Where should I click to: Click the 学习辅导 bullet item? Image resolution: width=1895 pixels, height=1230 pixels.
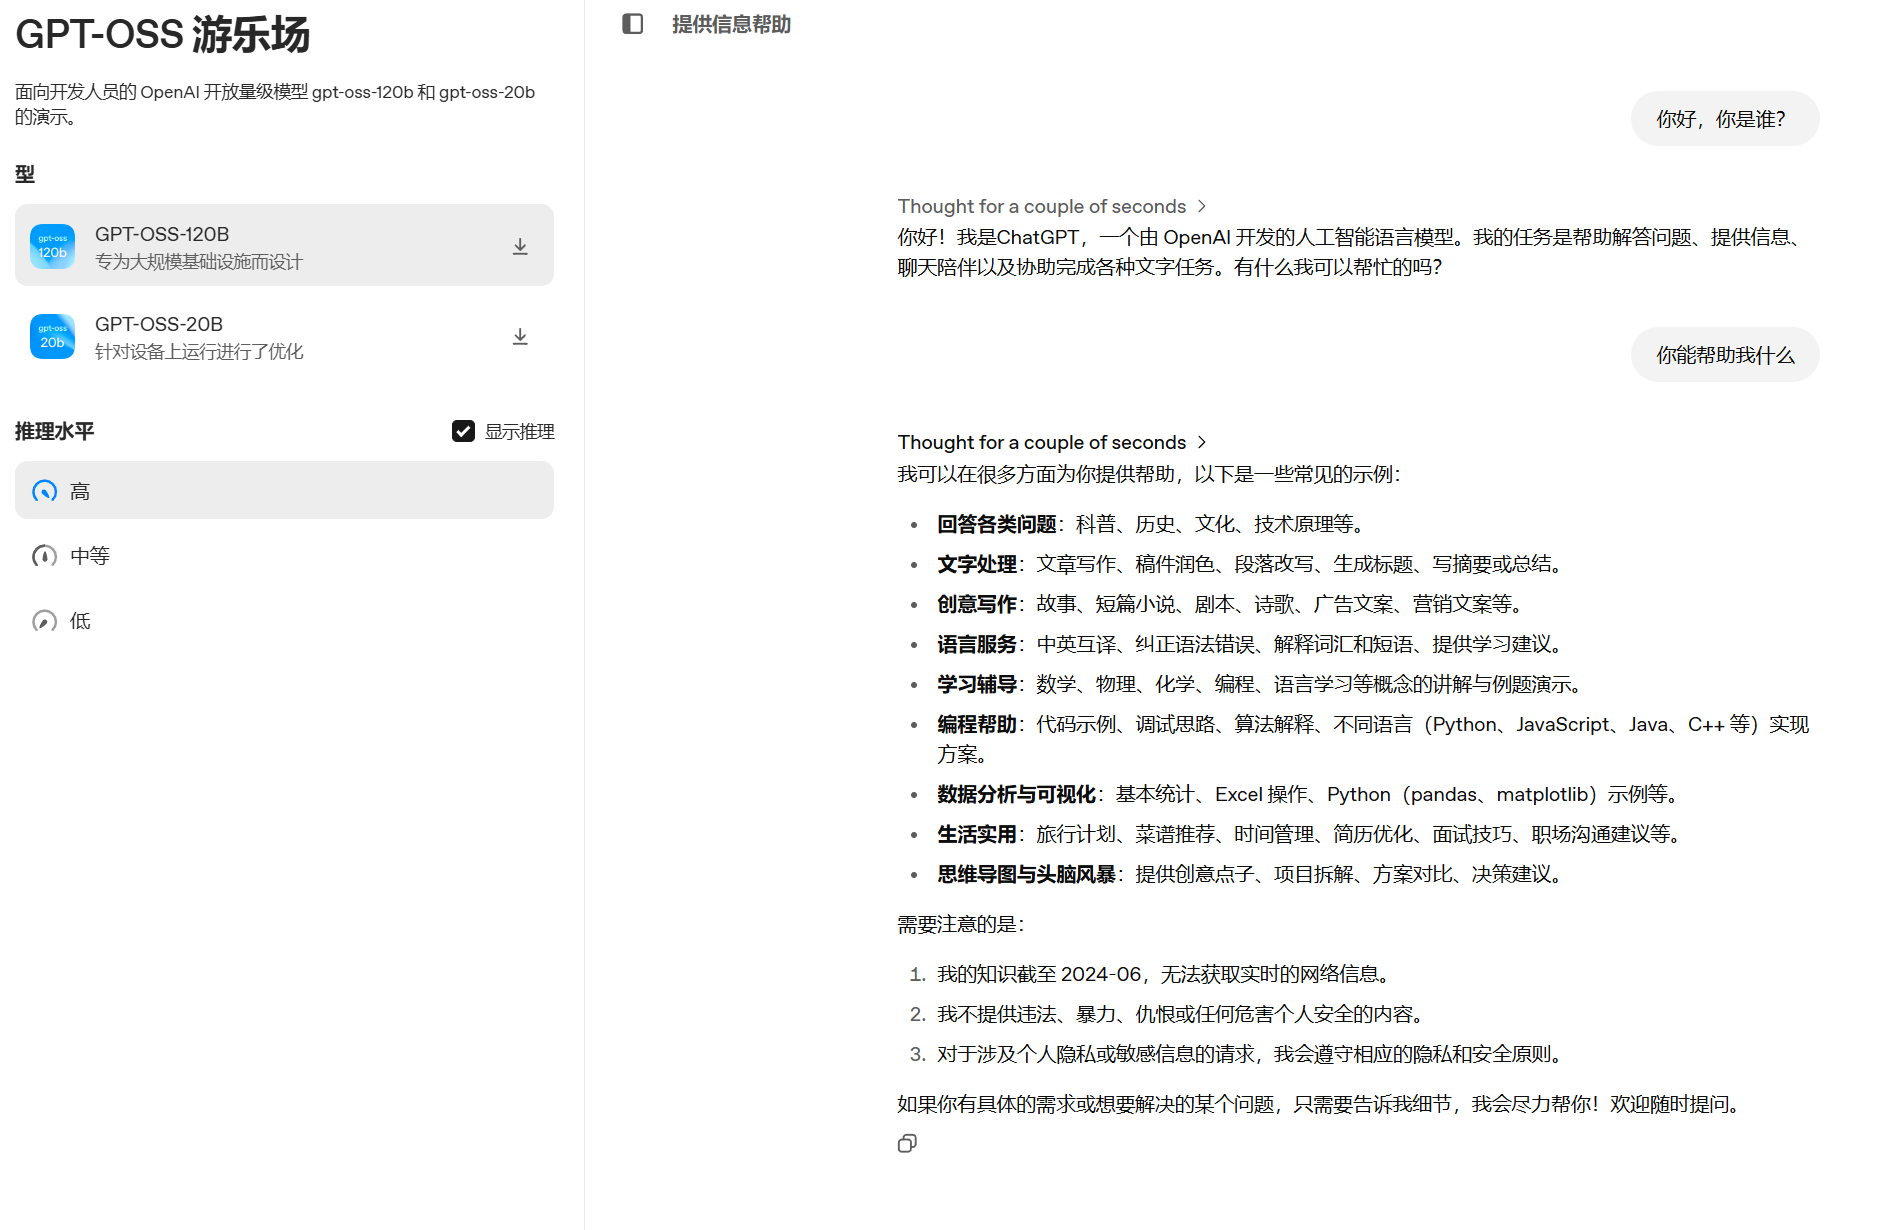coord(1260,684)
